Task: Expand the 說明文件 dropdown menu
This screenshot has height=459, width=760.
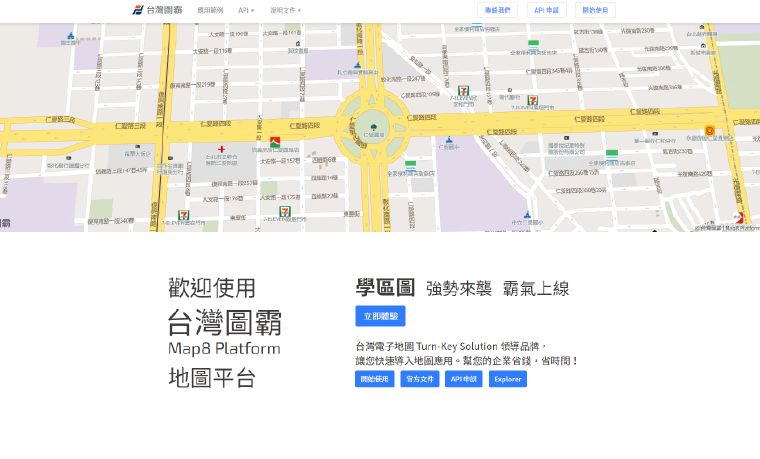Action: click(285, 10)
